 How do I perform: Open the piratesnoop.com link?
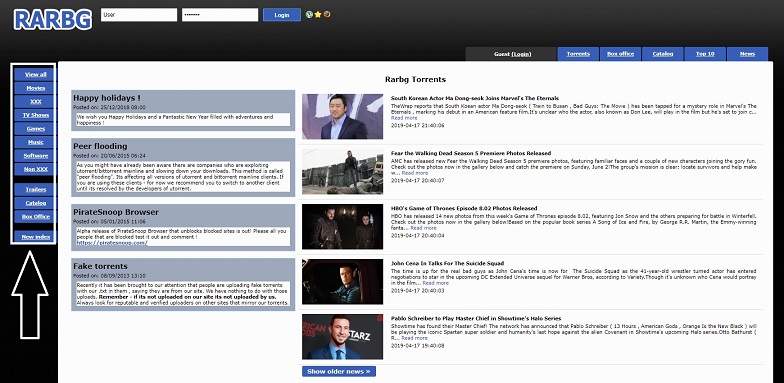pos(112,243)
